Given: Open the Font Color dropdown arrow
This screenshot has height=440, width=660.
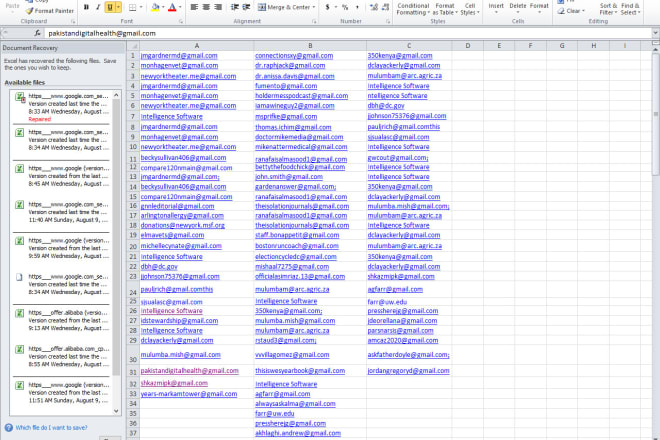Looking at the screenshot, I should pyautogui.click(x=180, y=7).
